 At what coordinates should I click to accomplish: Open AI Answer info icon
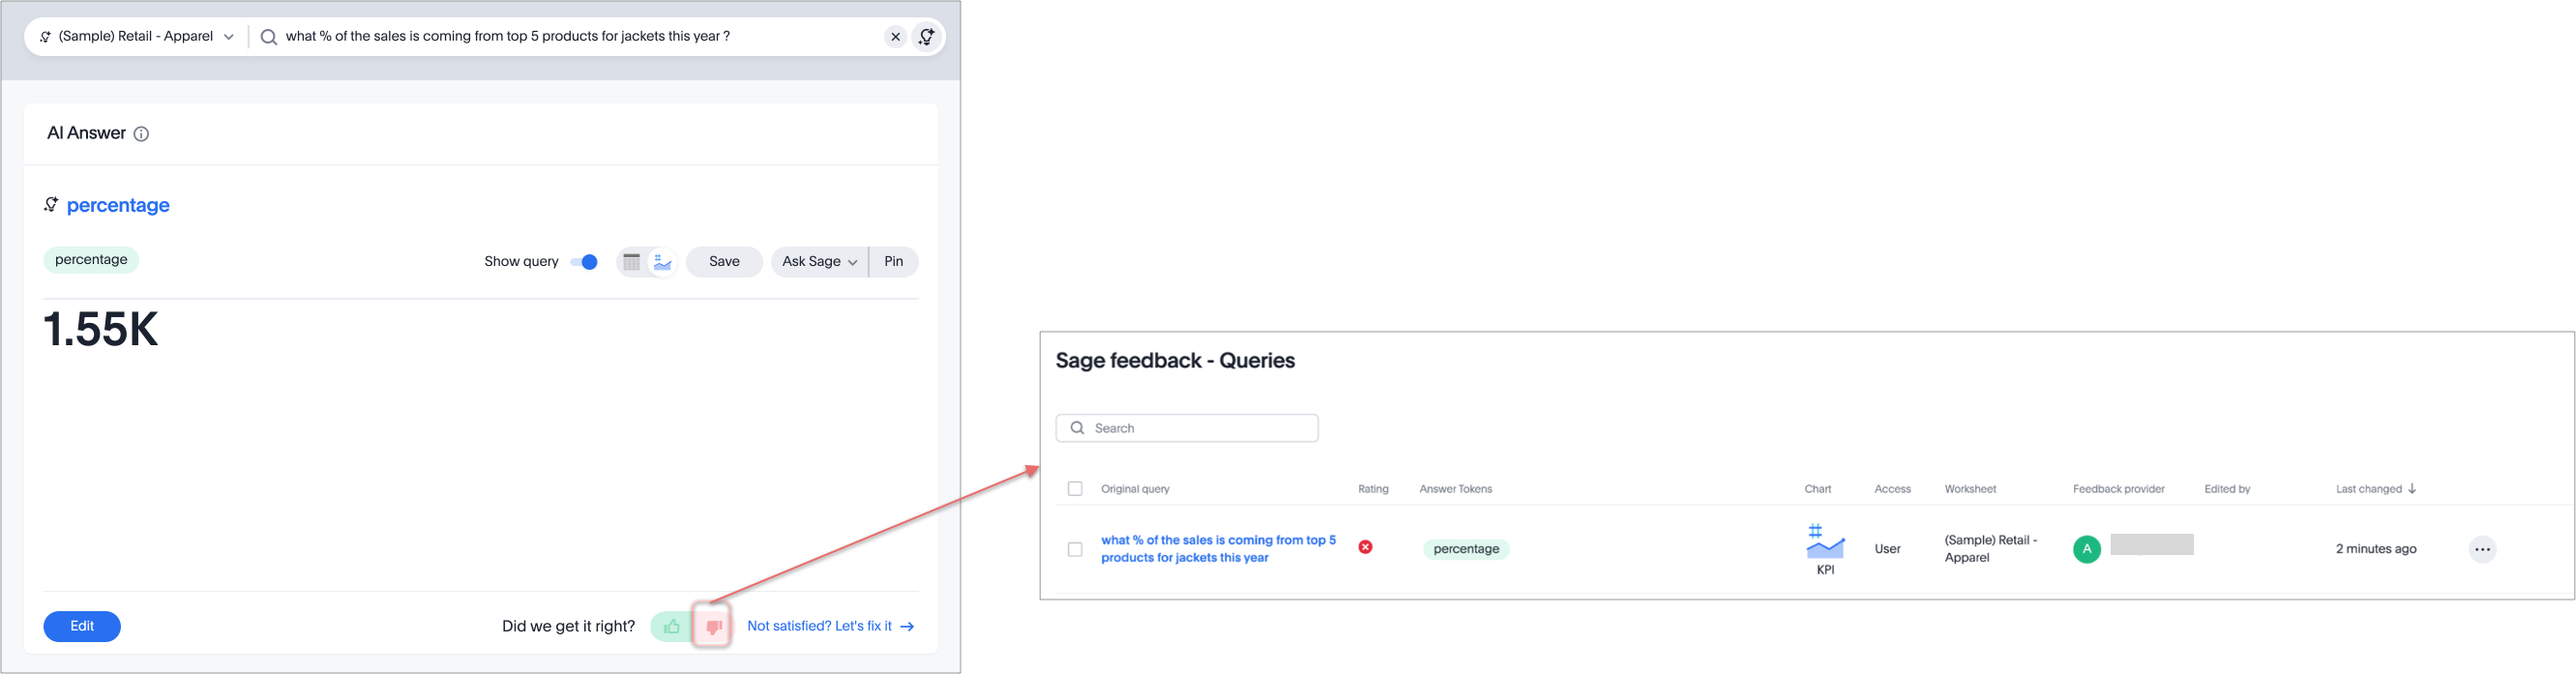pyautogui.click(x=142, y=134)
